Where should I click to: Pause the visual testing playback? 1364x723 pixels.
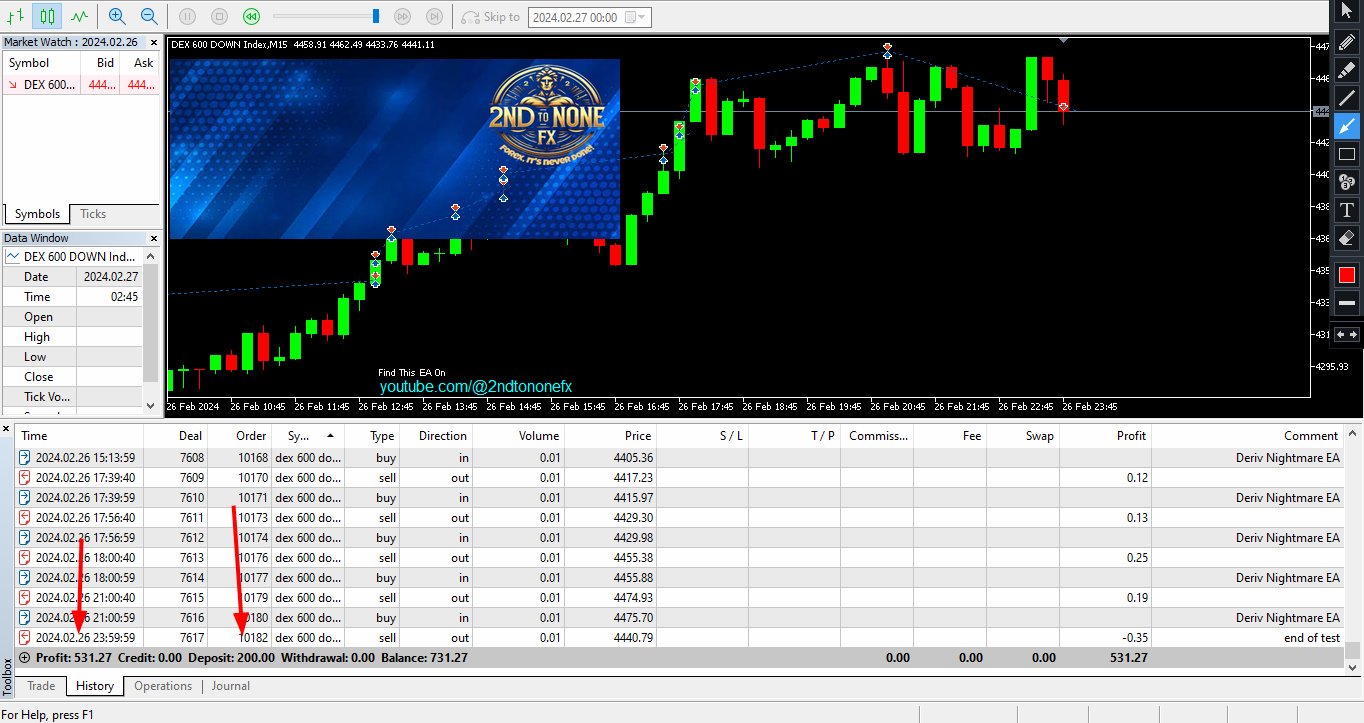[188, 16]
